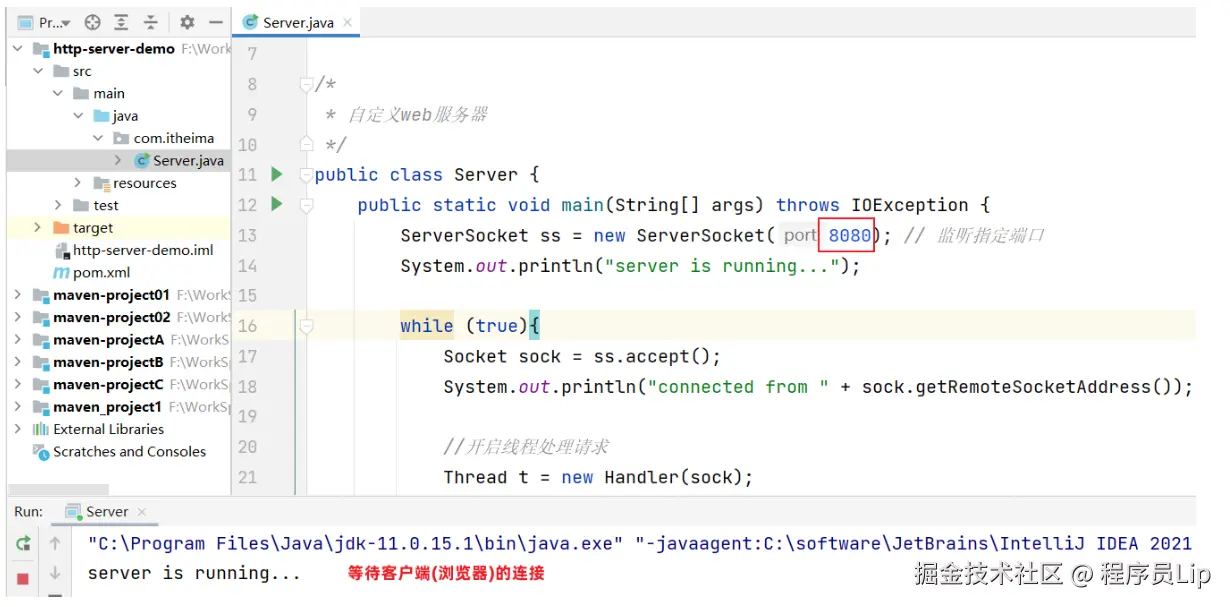The image size is (1230, 607).
Task: Click the Down the stack trace arrow
Action: 55,573
